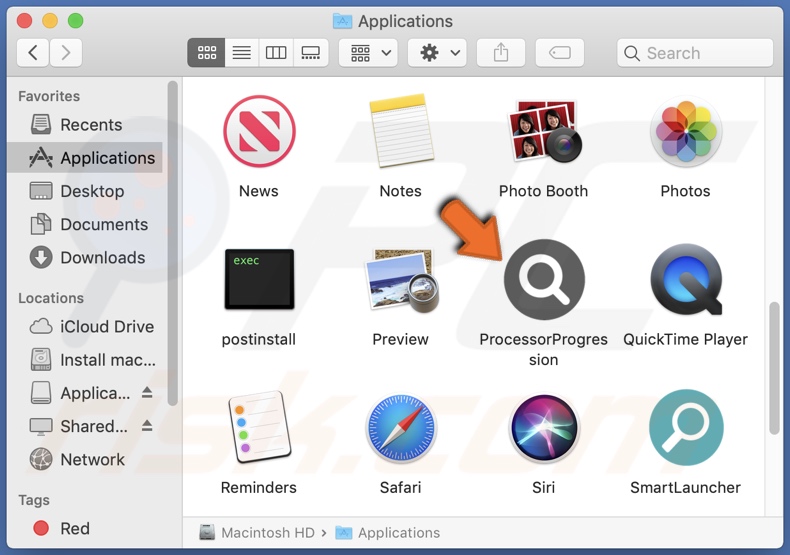Screen dimensions: 790x555
Task: Click the Locations section header
Action: [51, 298]
